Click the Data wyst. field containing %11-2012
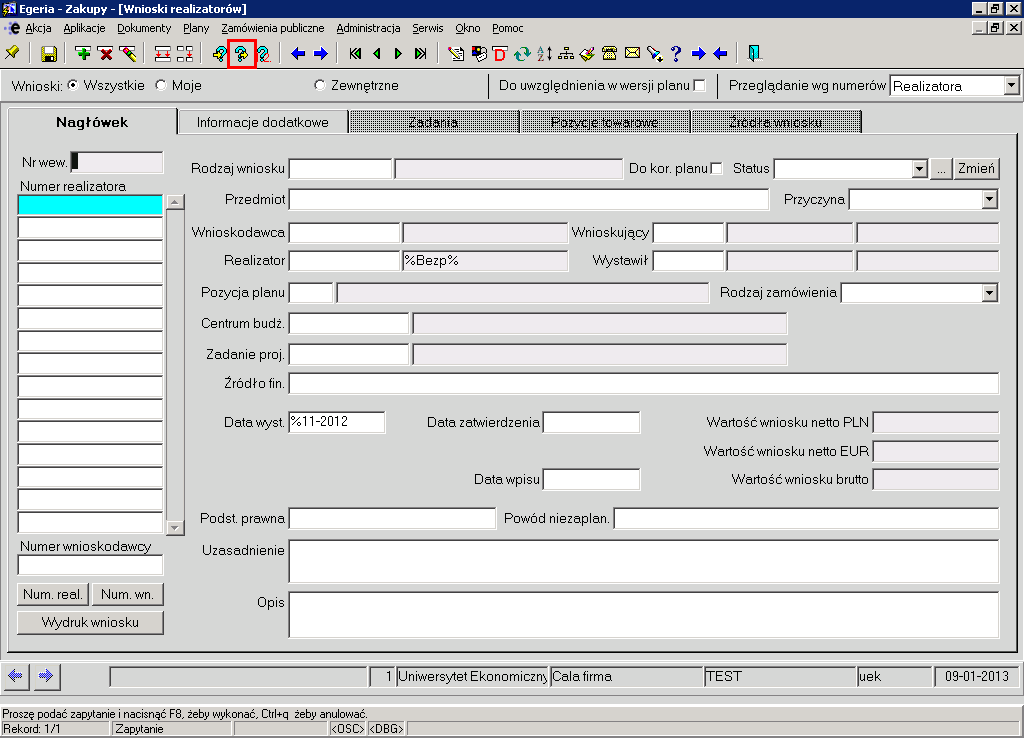 pos(336,422)
